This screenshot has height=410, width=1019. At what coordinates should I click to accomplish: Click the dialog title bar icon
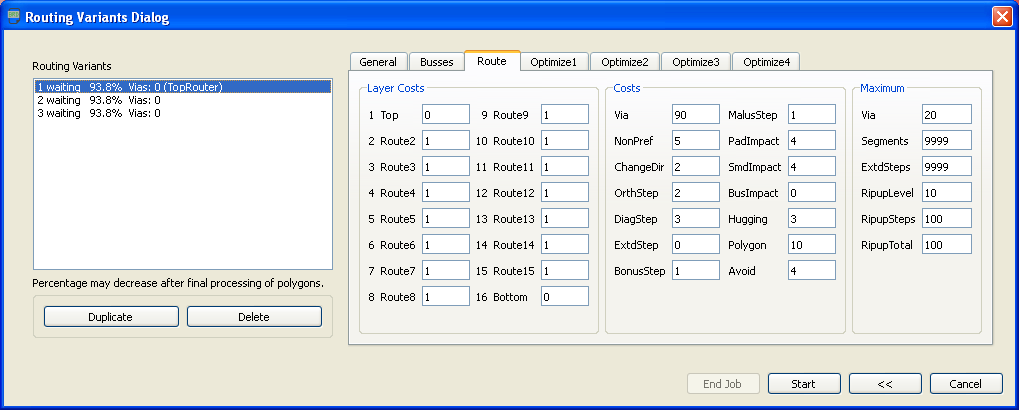pos(12,17)
